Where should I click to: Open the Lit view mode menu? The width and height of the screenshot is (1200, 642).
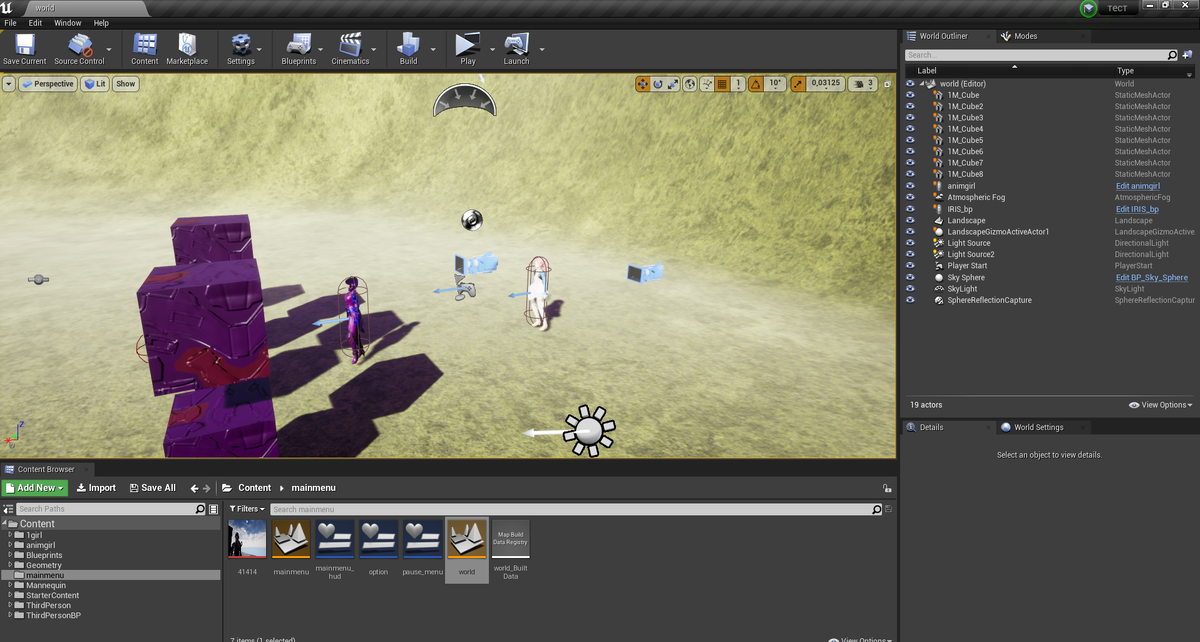click(95, 84)
